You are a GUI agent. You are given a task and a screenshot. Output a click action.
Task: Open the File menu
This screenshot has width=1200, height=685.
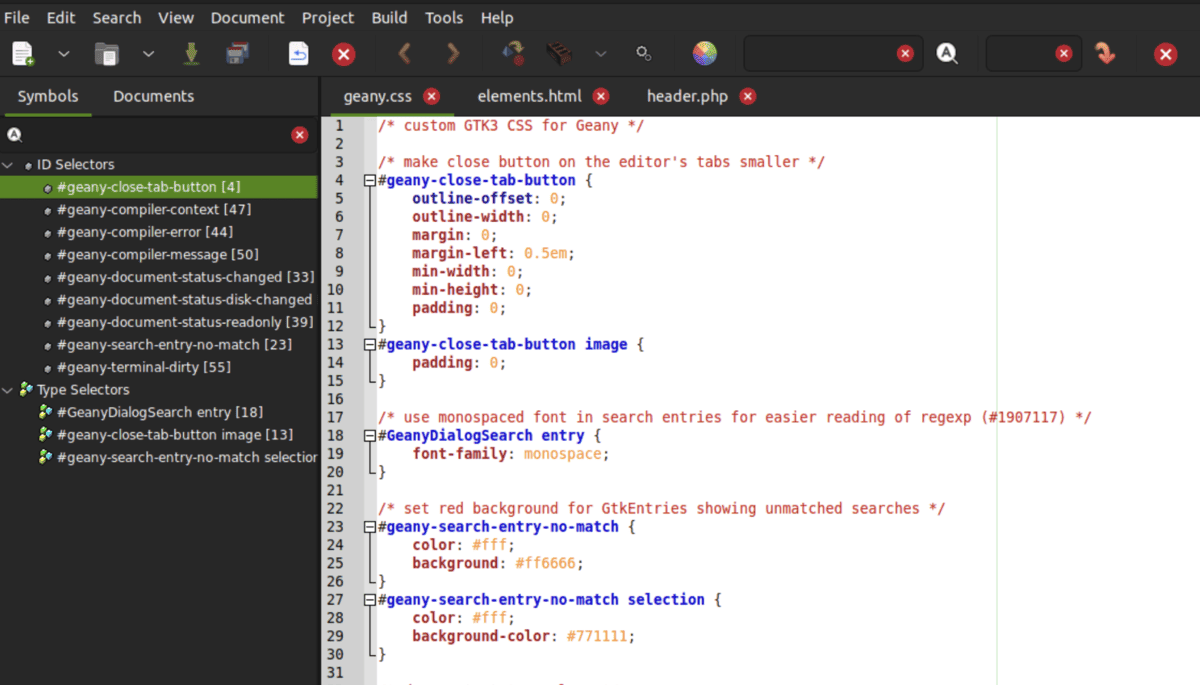[x=17, y=17]
